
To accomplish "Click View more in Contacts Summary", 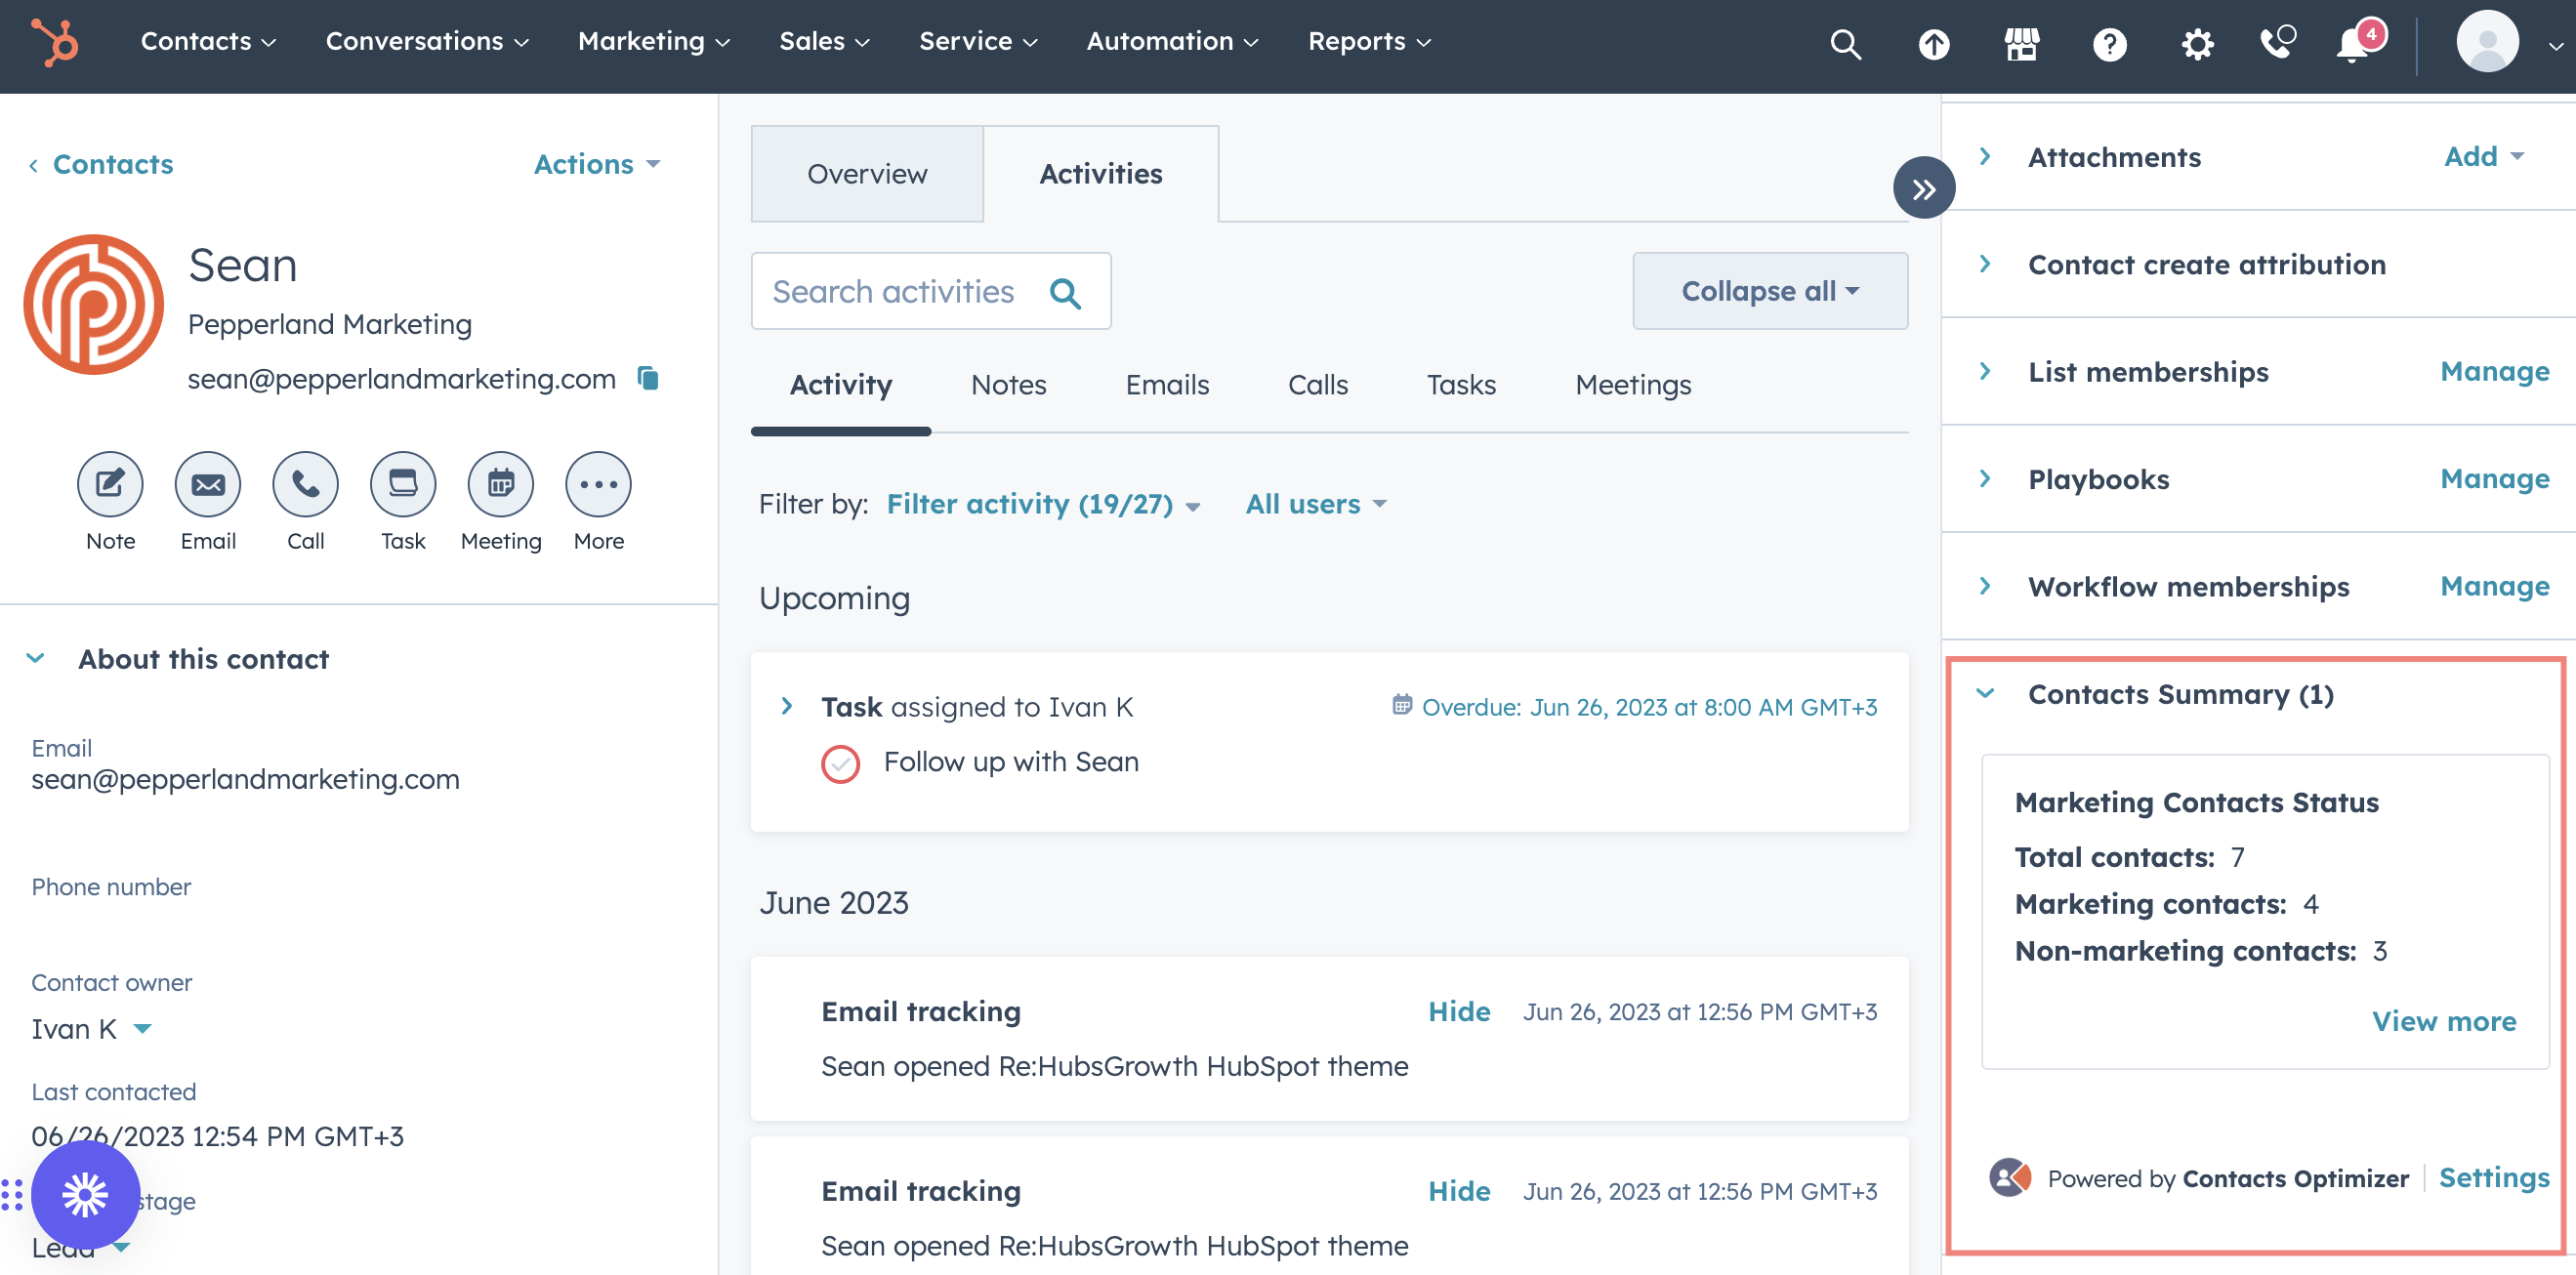I will coord(2443,1021).
